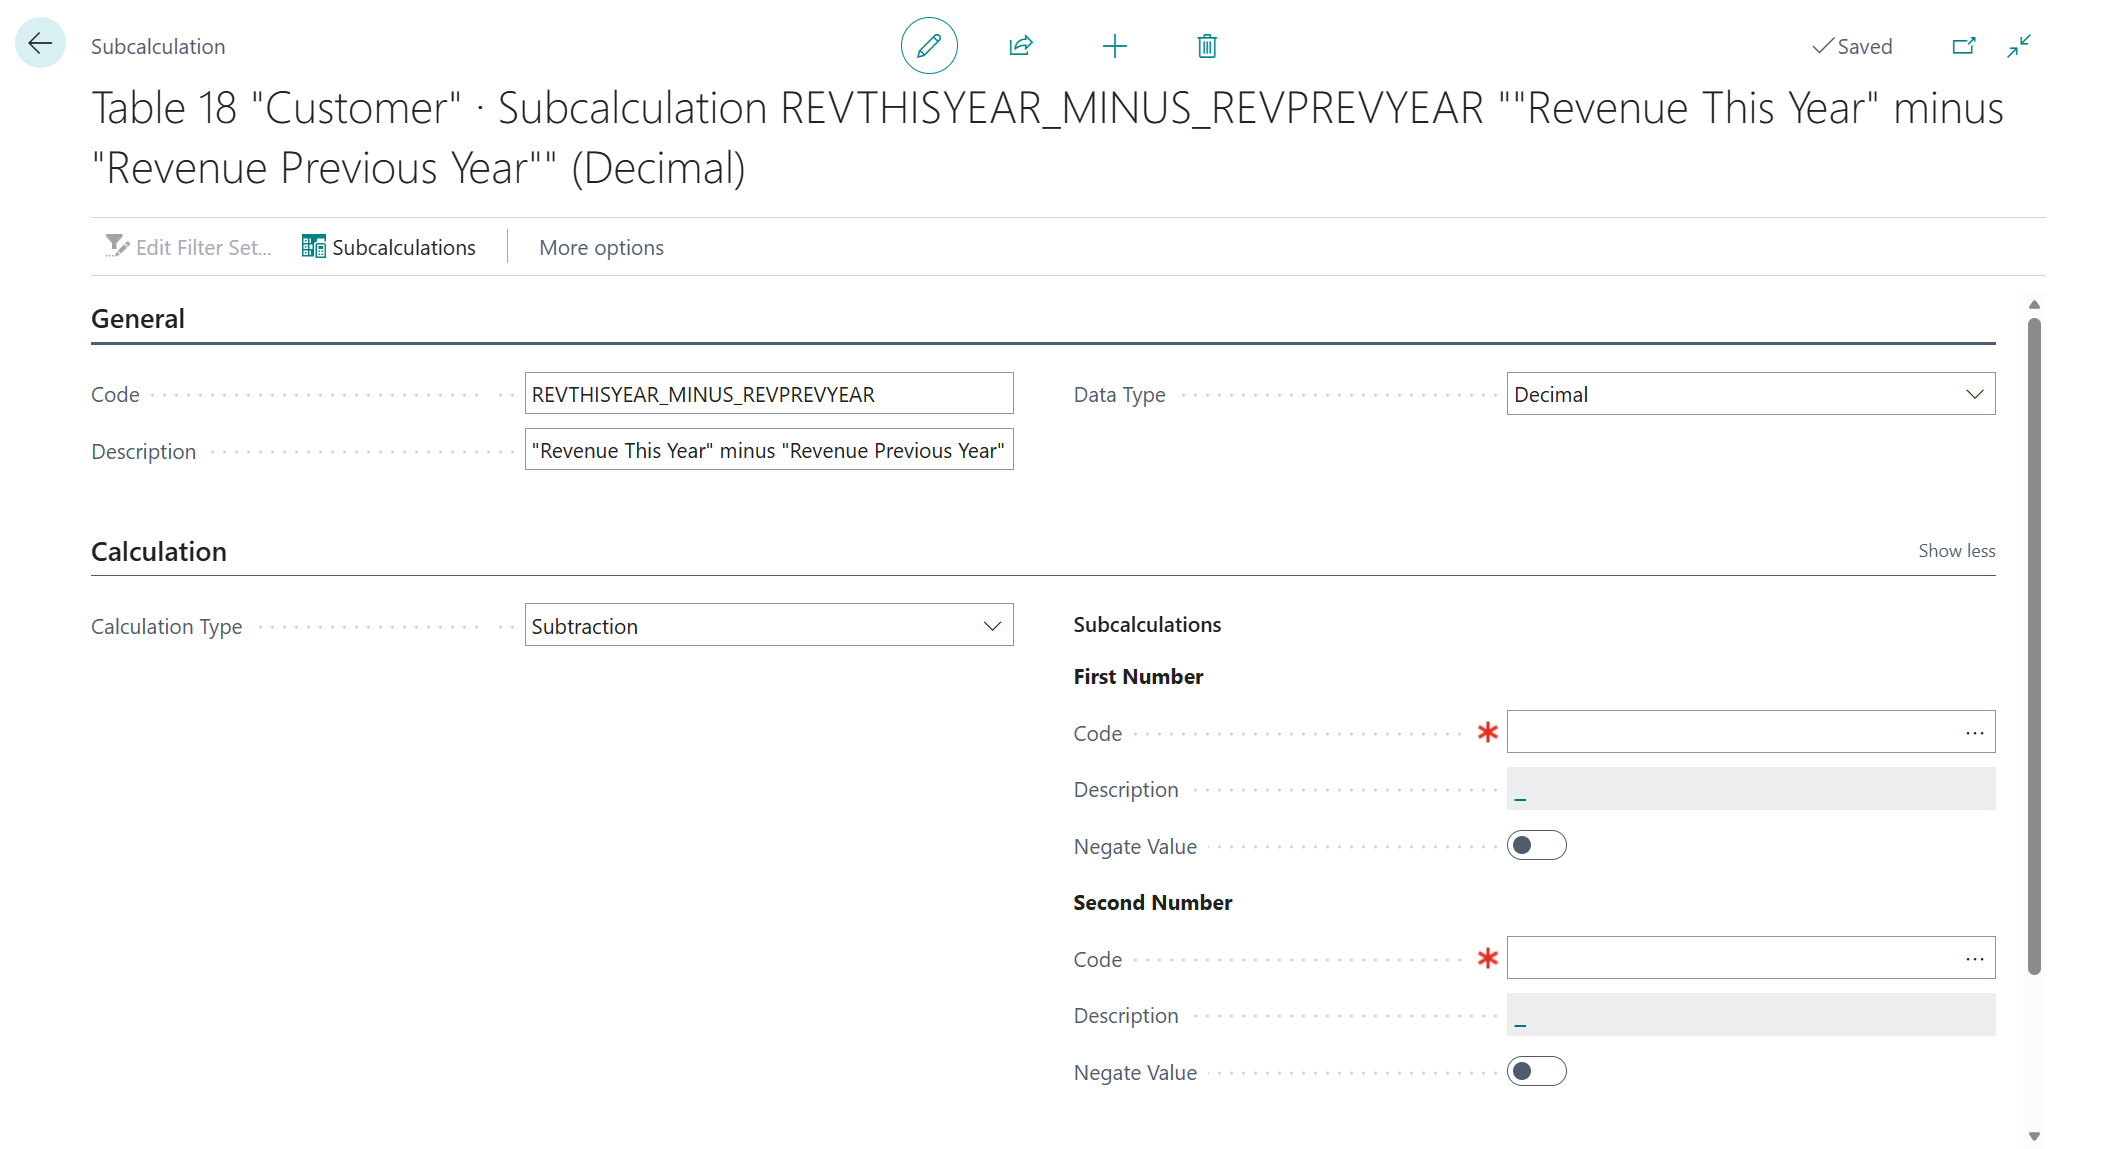
Task: Toggle Negate Value for First Number
Action: [x=1536, y=846]
